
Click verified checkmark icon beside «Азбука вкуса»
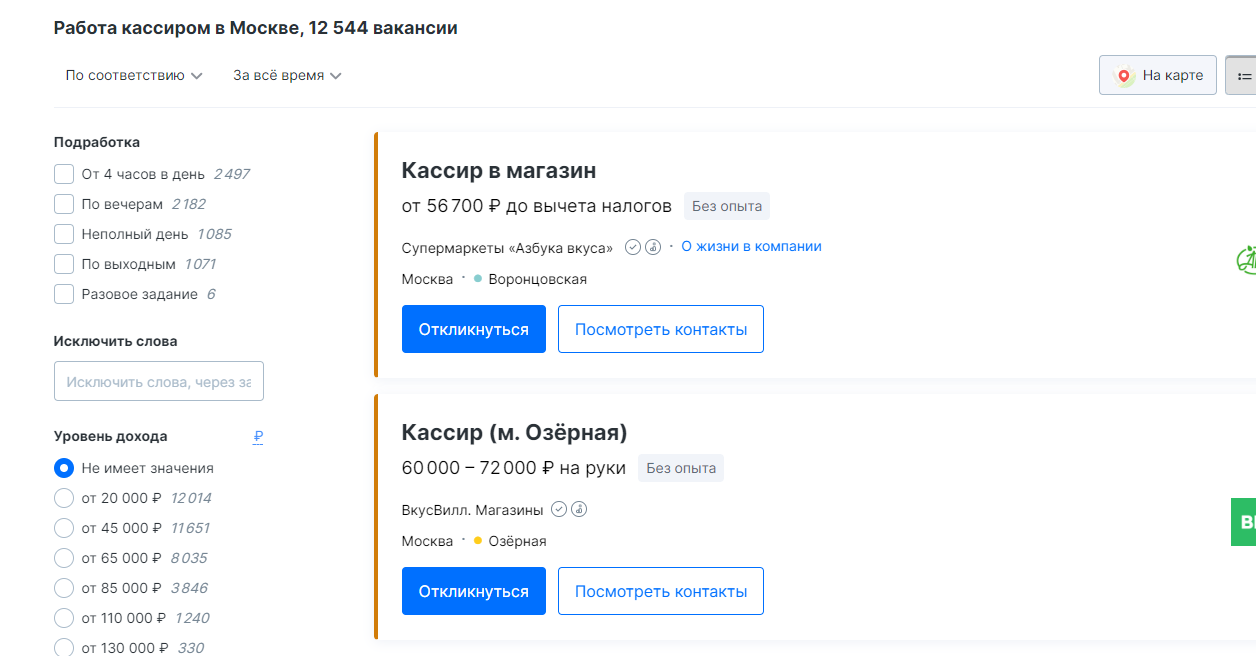633,247
